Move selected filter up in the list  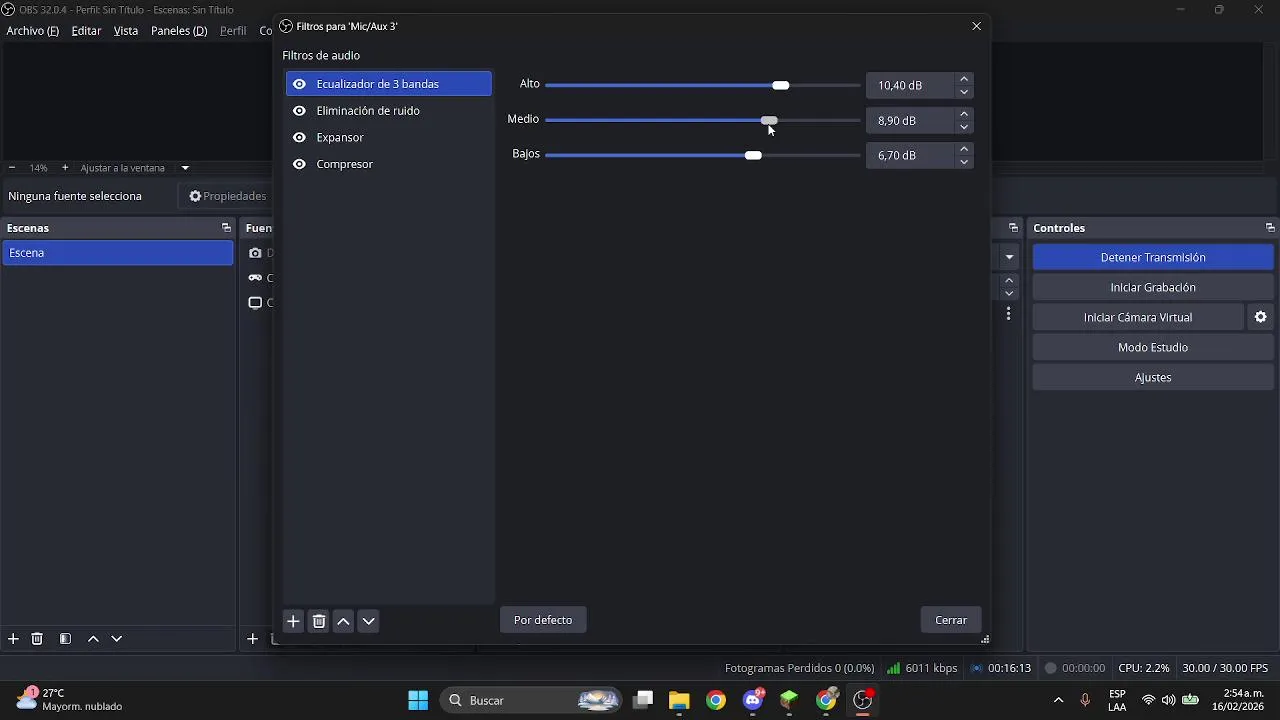pyautogui.click(x=343, y=621)
